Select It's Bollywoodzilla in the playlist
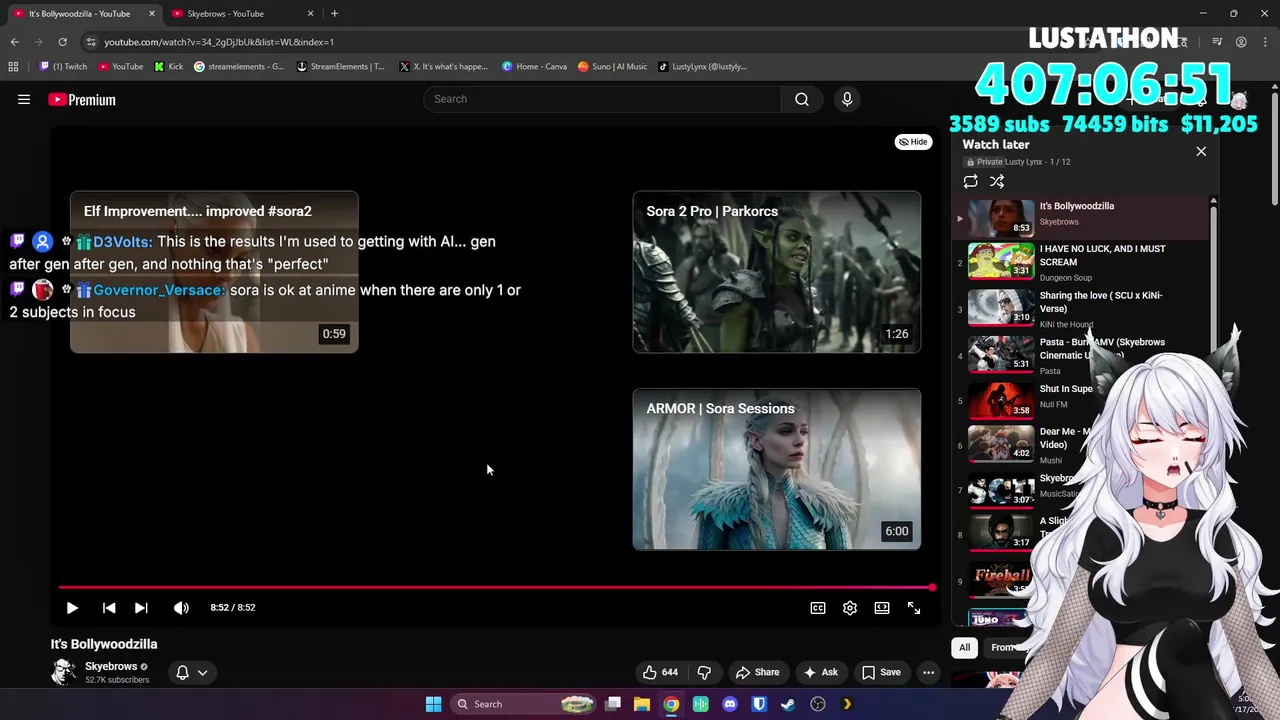 click(x=1081, y=218)
